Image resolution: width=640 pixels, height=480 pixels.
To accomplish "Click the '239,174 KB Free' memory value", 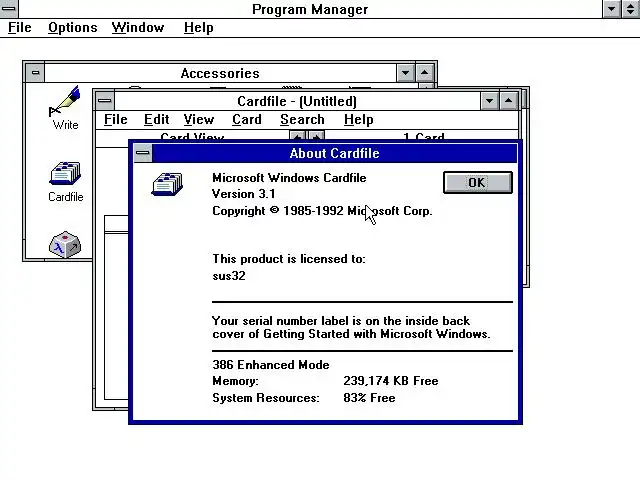I will 391,381.
